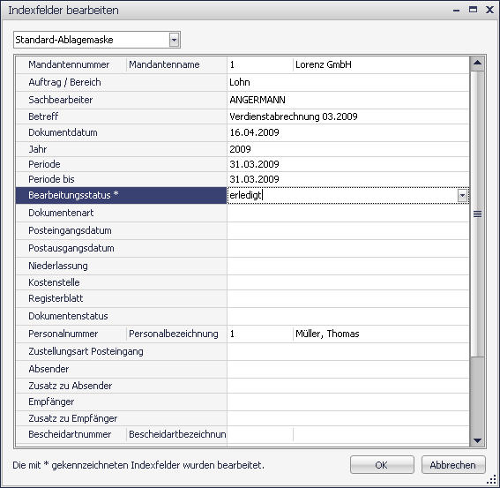Select the Mandantenname label
This screenshot has height=488, width=500.
point(164,65)
